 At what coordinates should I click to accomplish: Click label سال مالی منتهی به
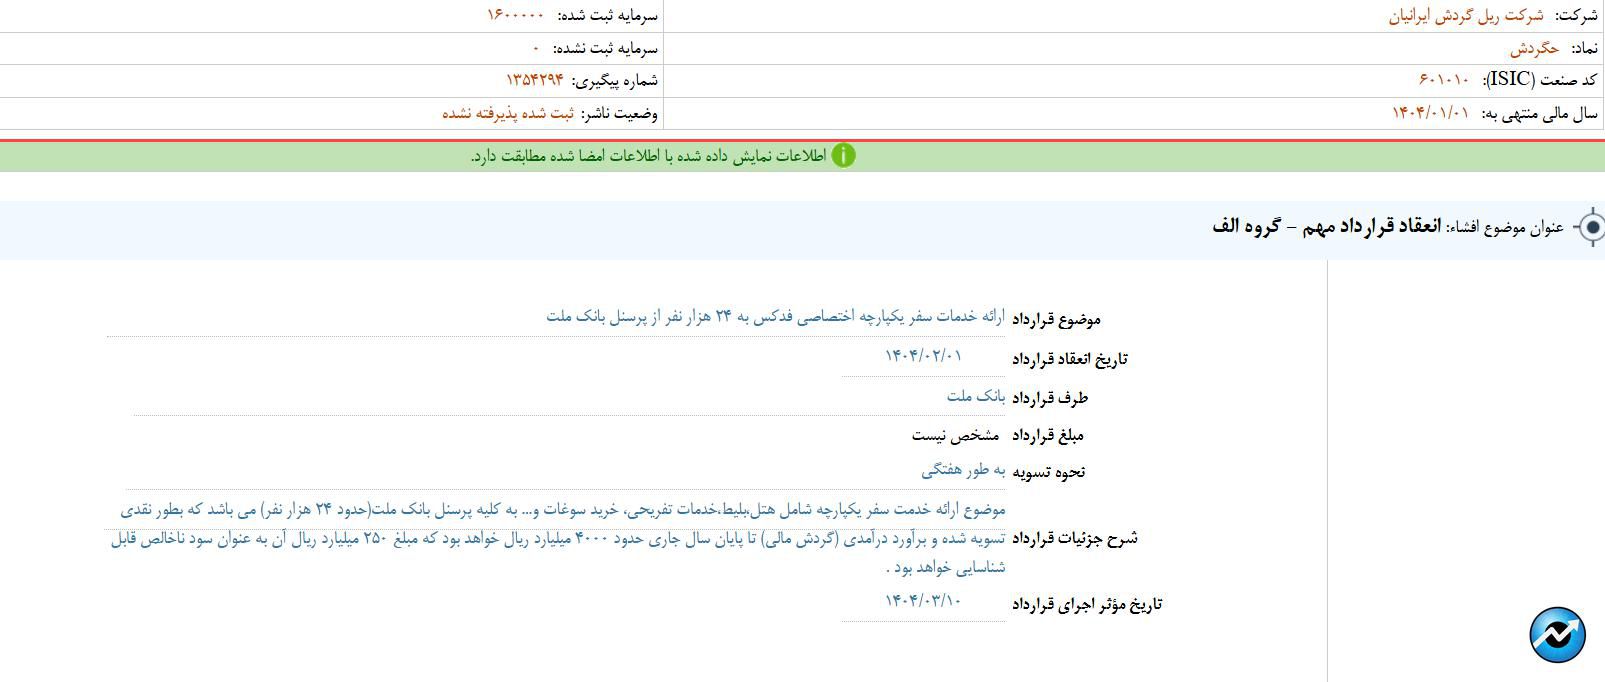[1539, 113]
